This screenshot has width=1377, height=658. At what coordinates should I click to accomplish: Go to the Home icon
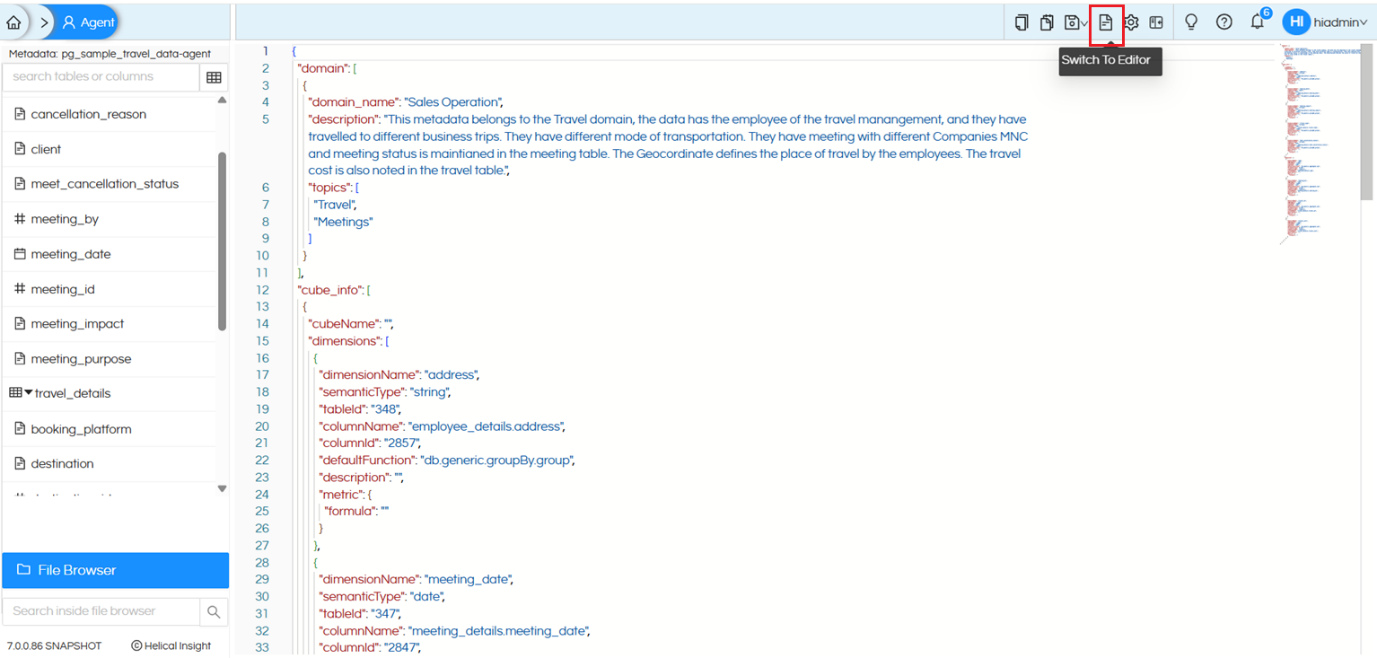[14, 22]
